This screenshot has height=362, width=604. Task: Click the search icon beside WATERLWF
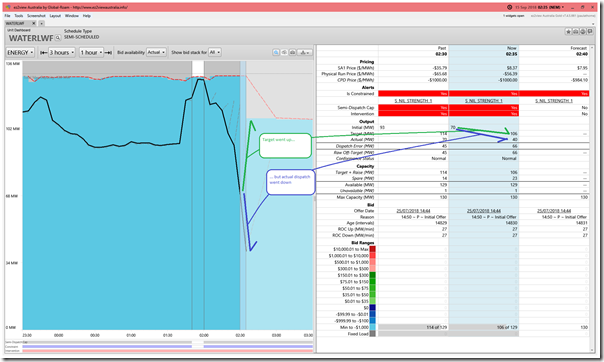click(58, 38)
